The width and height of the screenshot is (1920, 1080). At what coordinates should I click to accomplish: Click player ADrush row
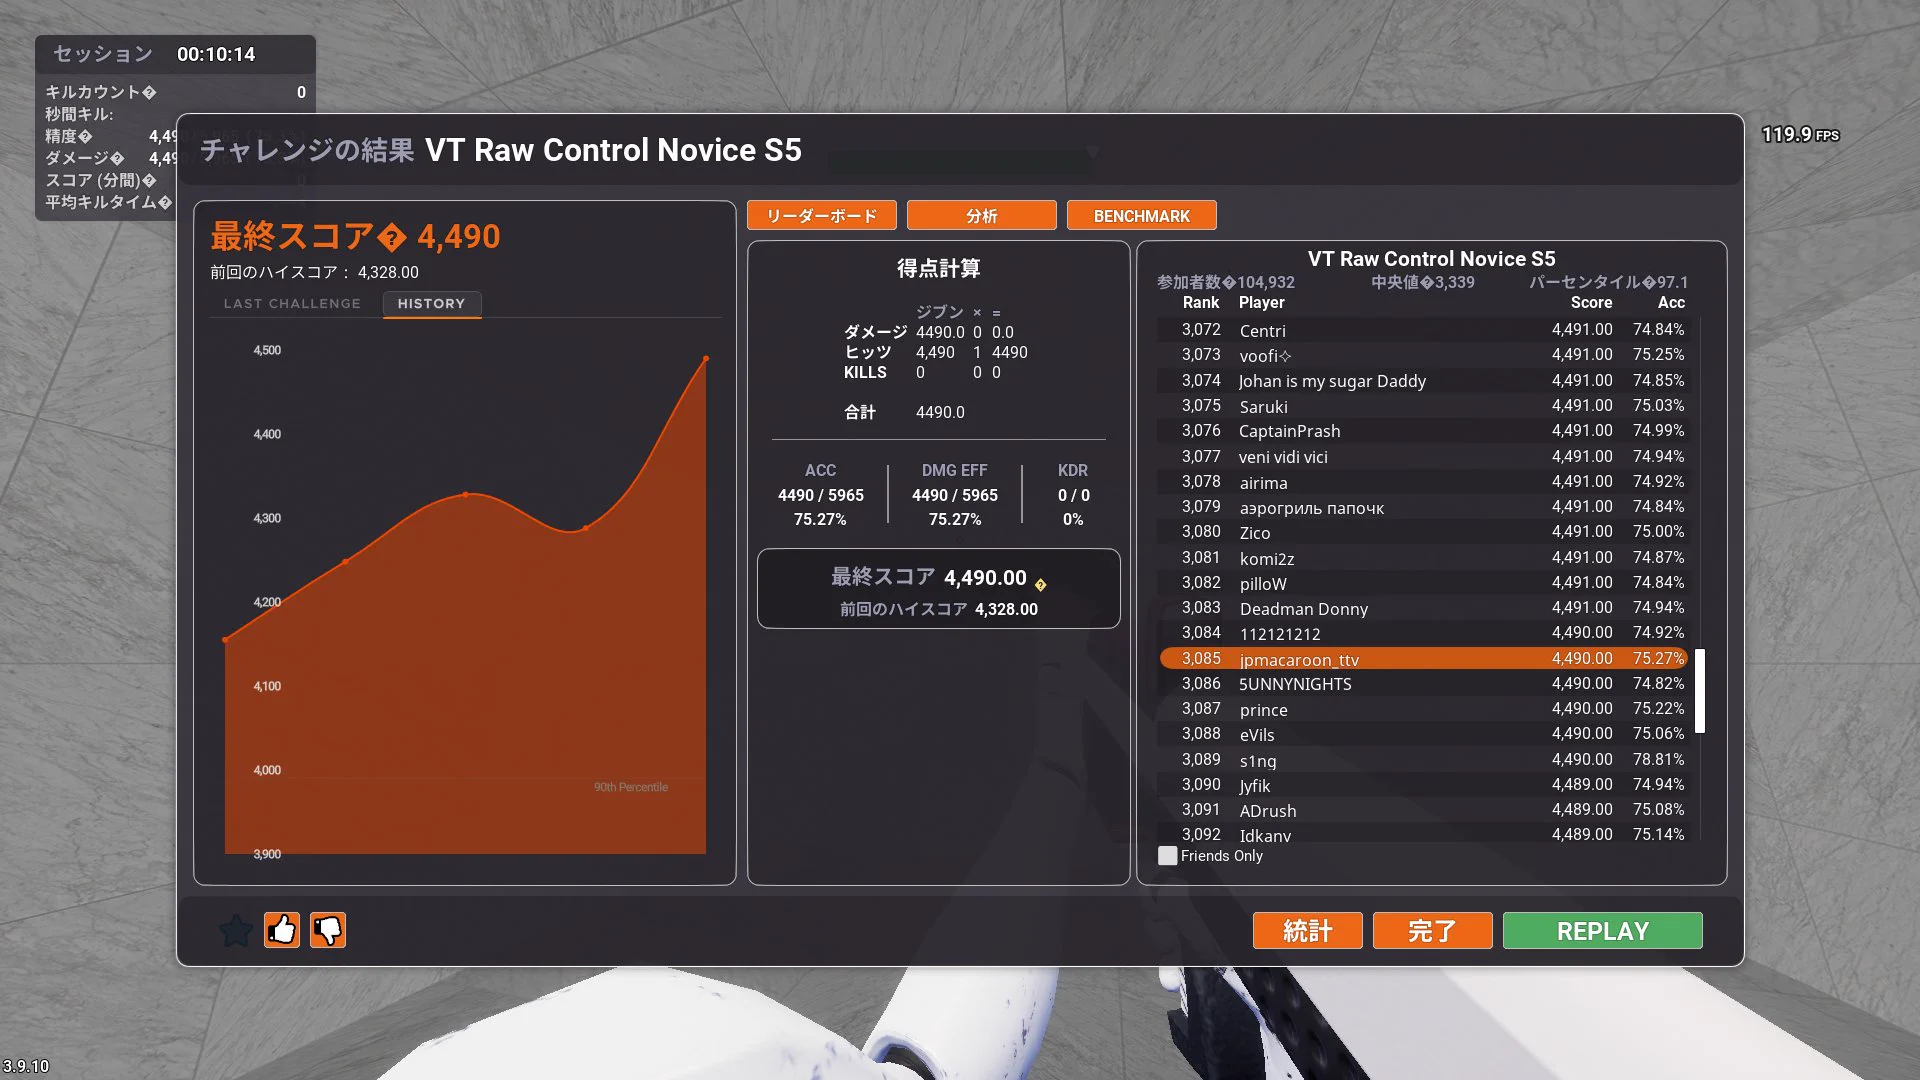point(1423,810)
